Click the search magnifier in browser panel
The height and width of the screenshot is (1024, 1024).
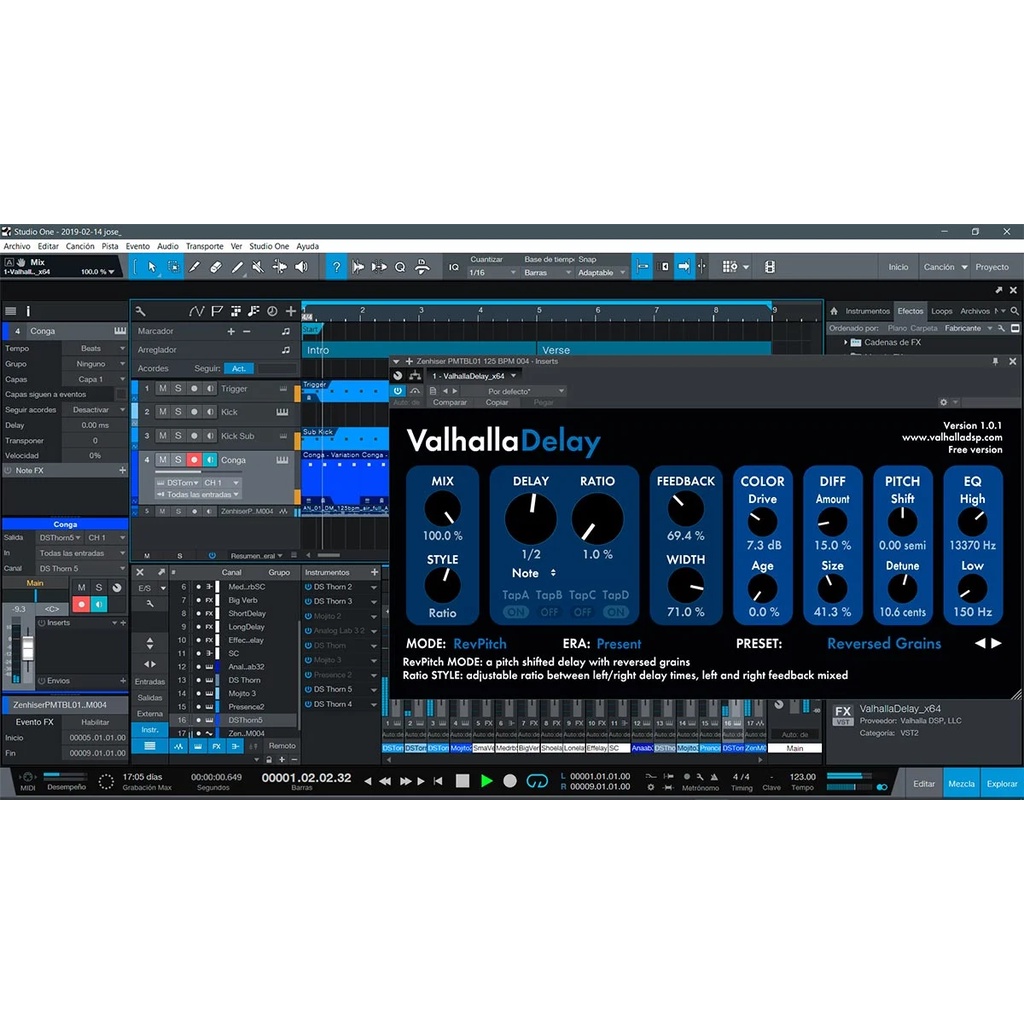click(x=1014, y=312)
